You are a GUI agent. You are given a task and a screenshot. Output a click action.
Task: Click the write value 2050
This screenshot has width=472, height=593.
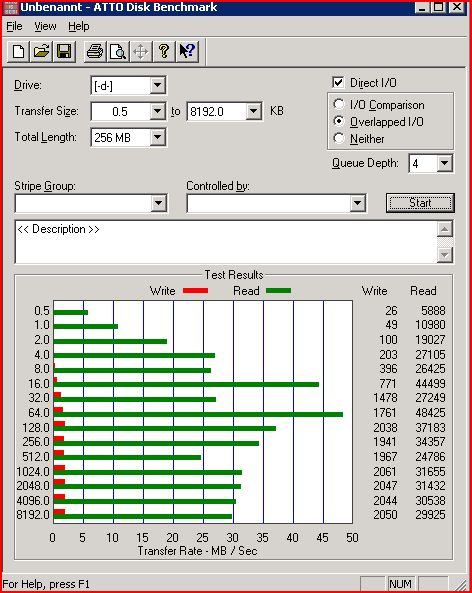[x=385, y=515]
